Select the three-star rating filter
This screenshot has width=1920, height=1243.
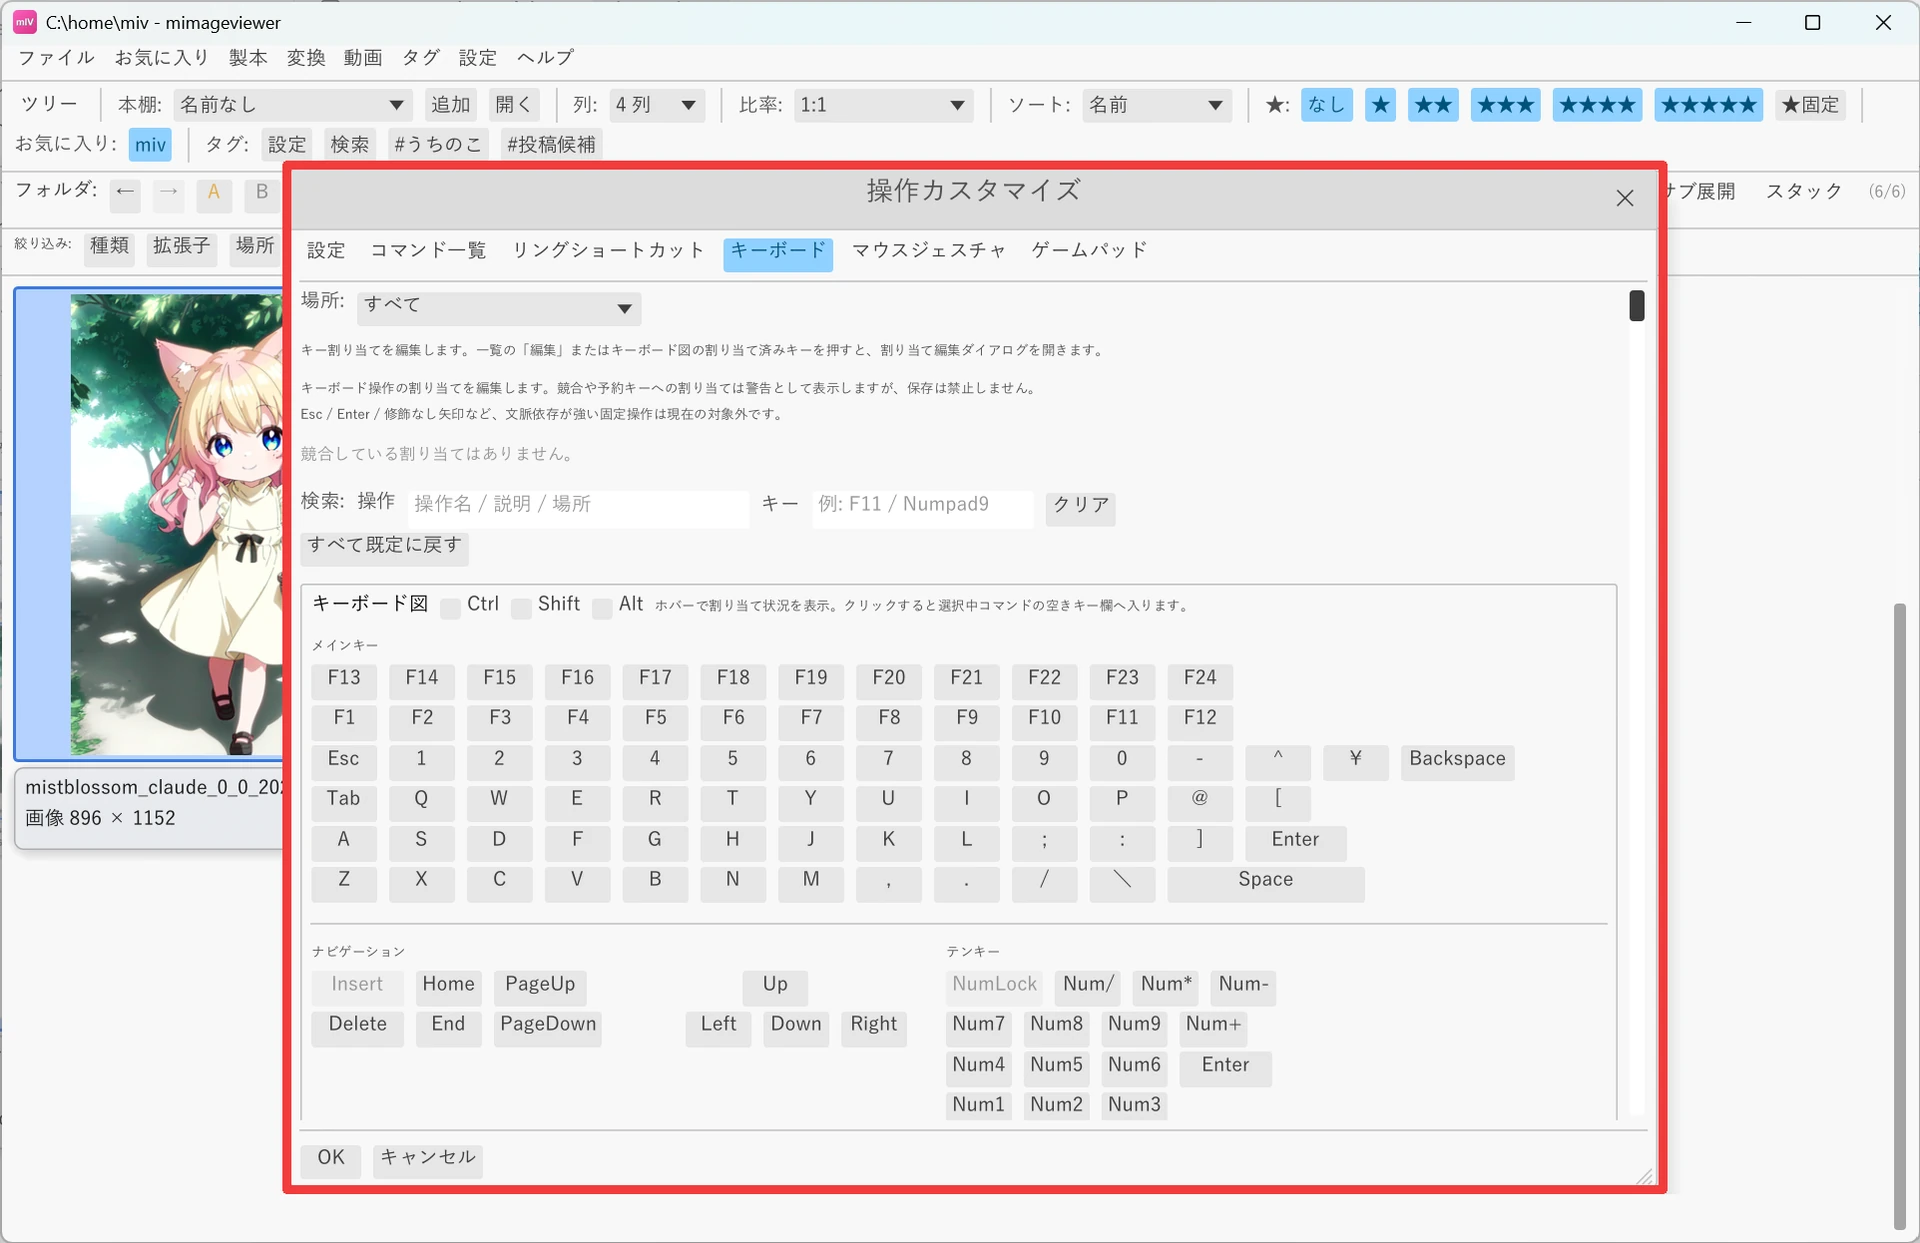pos(1505,105)
